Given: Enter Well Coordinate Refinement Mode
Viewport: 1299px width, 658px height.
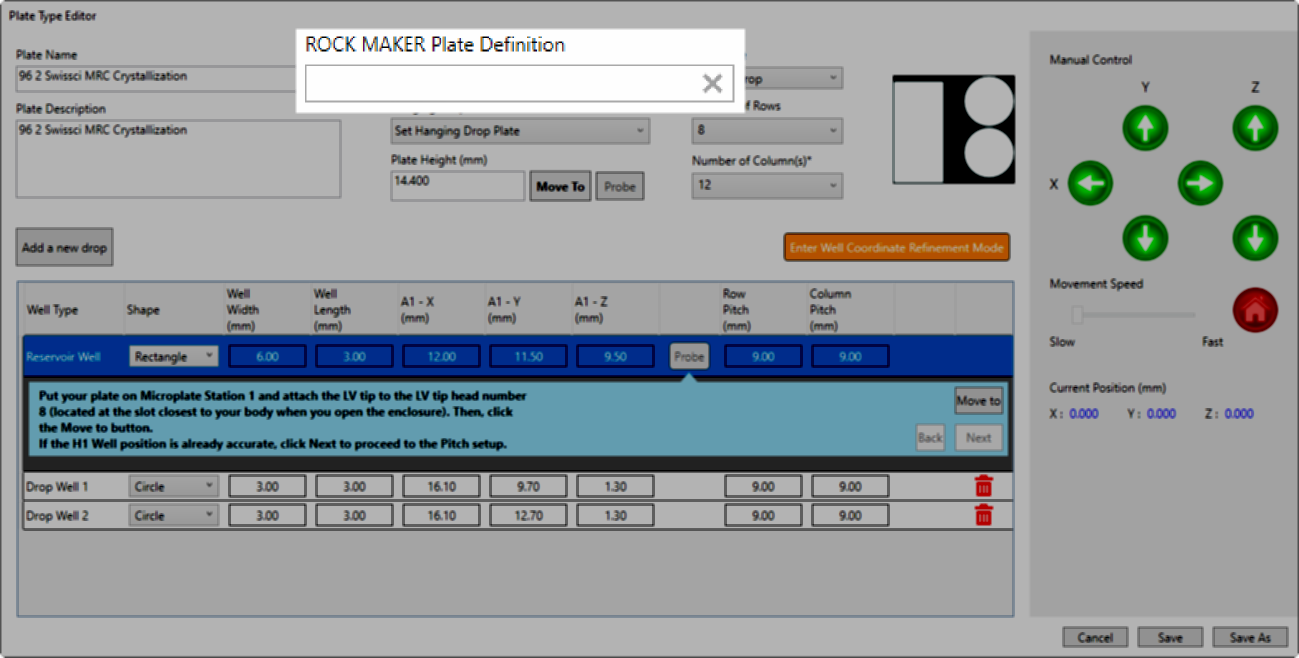Looking at the screenshot, I should (896, 247).
